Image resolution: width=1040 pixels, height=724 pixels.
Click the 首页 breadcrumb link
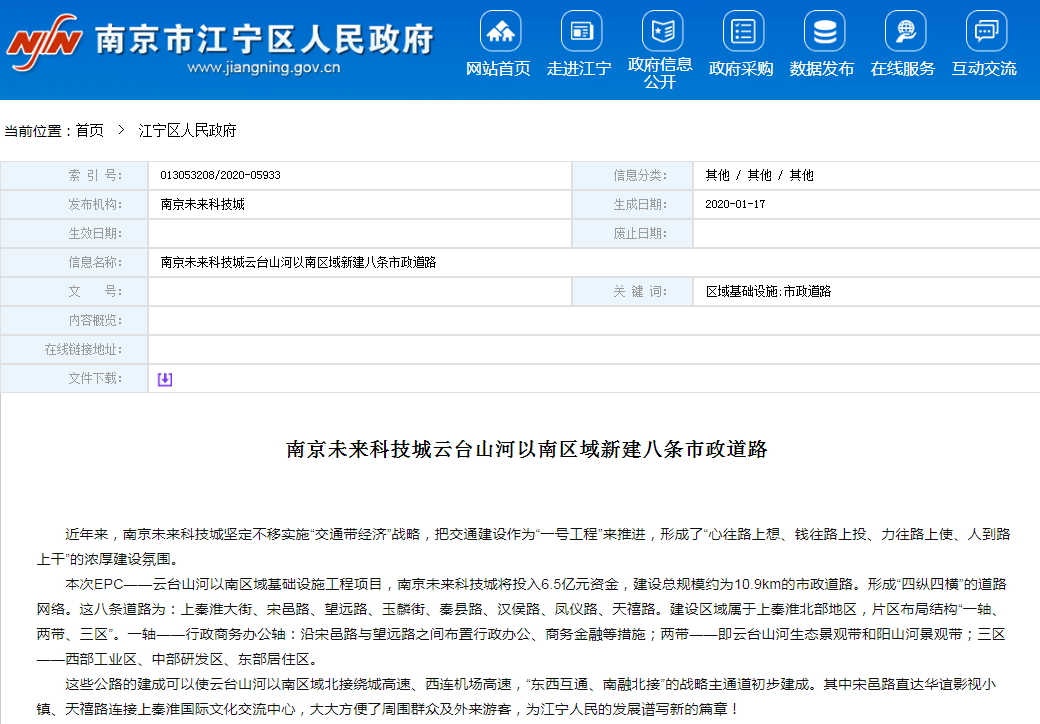(89, 131)
